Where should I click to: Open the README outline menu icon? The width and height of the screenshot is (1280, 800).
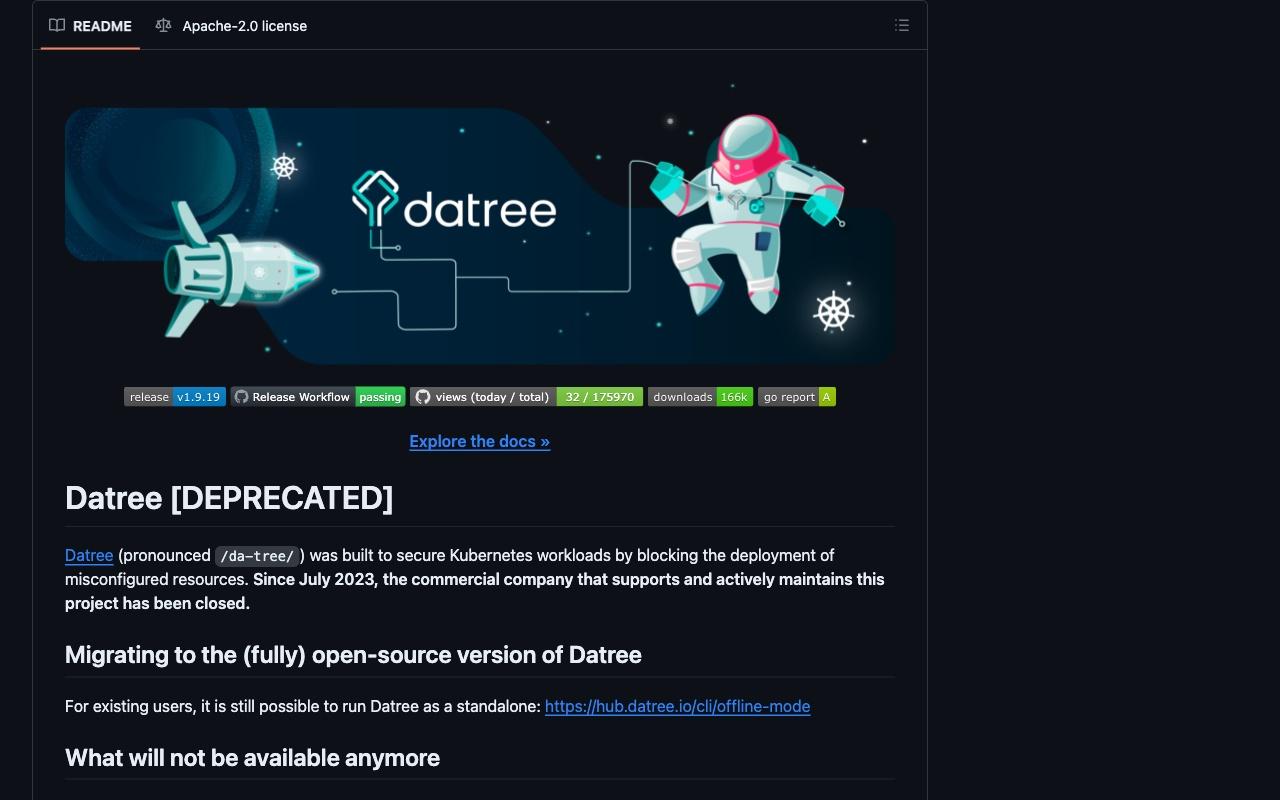coord(902,26)
